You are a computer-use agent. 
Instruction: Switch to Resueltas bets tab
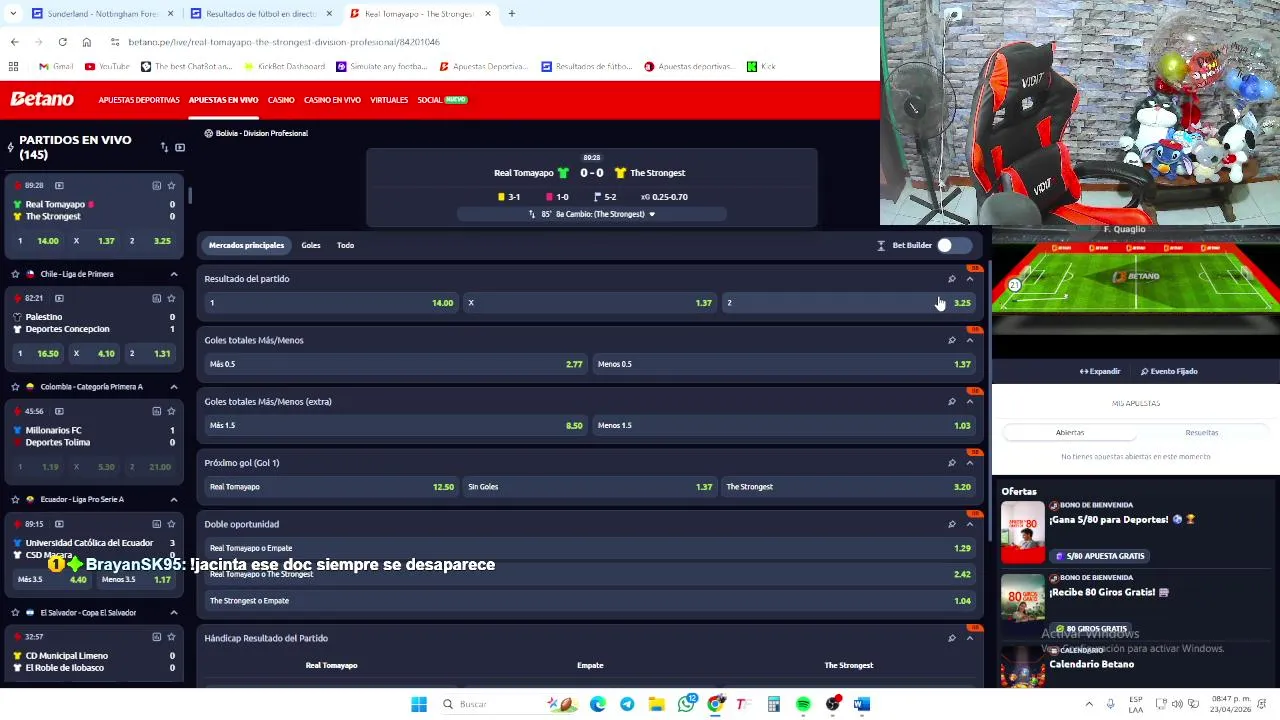click(1202, 433)
